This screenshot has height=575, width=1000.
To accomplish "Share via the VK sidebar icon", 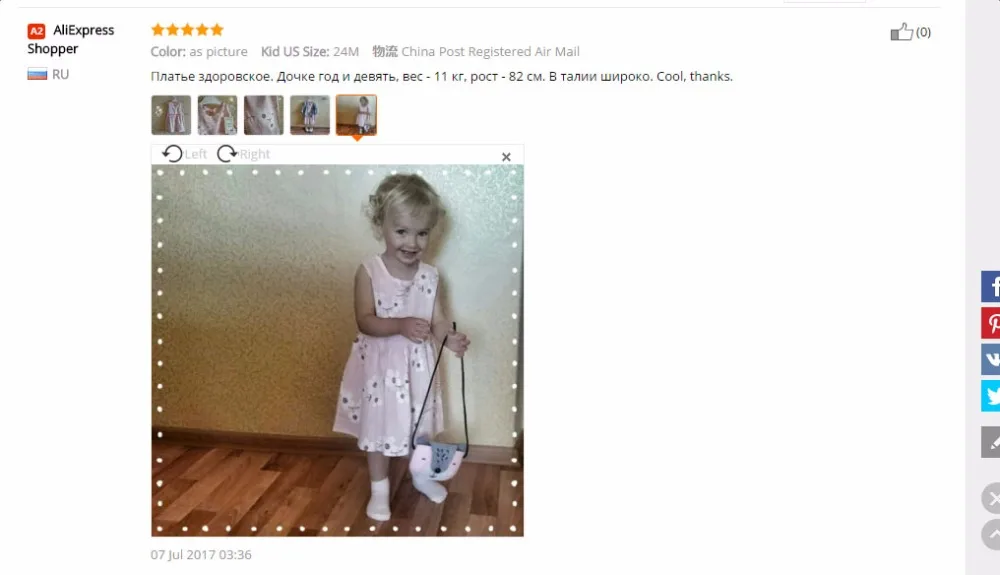I will (x=990, y=360).
